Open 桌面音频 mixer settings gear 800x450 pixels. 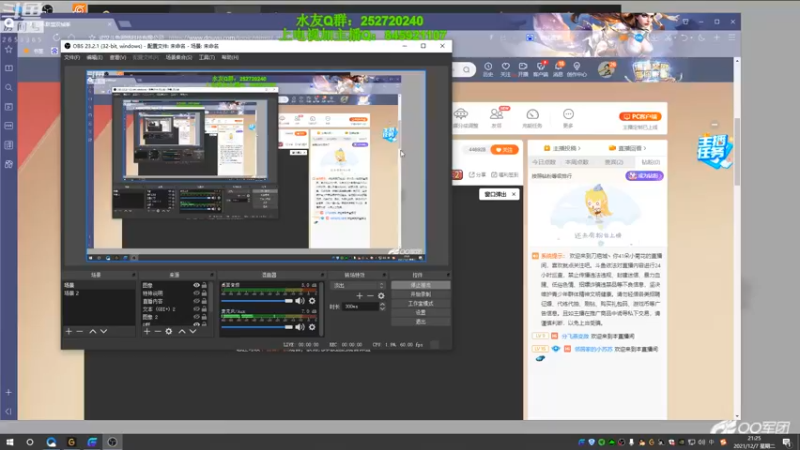click(x=312, y=301)
